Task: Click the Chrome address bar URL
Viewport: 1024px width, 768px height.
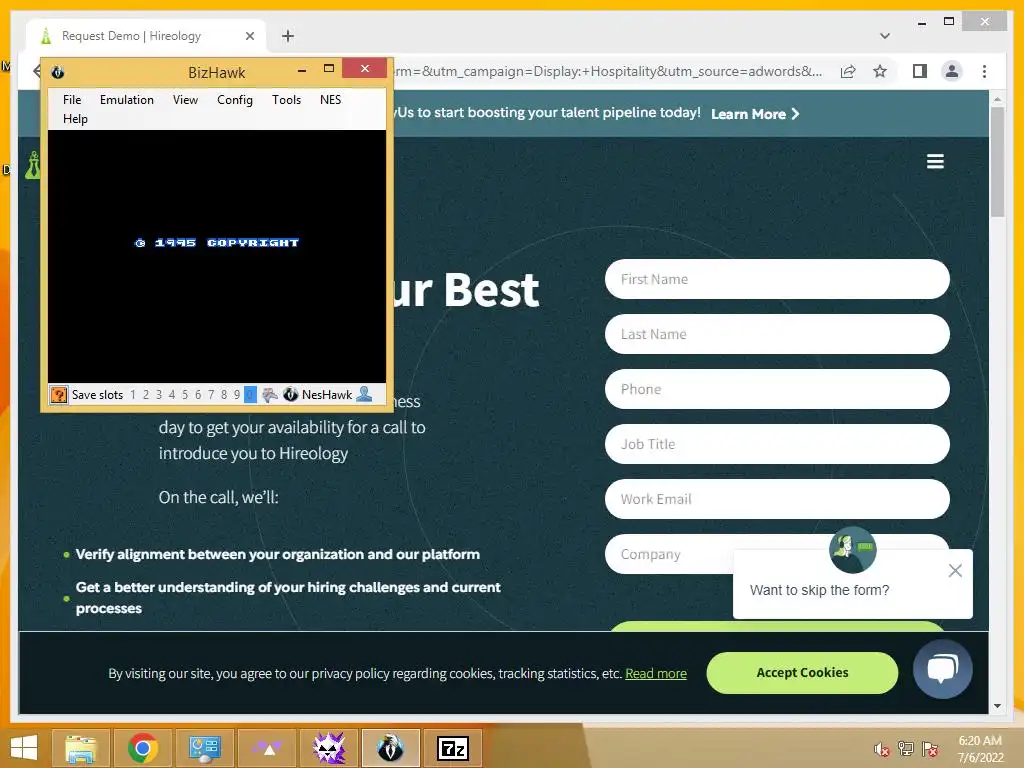Action: (607, 71)
